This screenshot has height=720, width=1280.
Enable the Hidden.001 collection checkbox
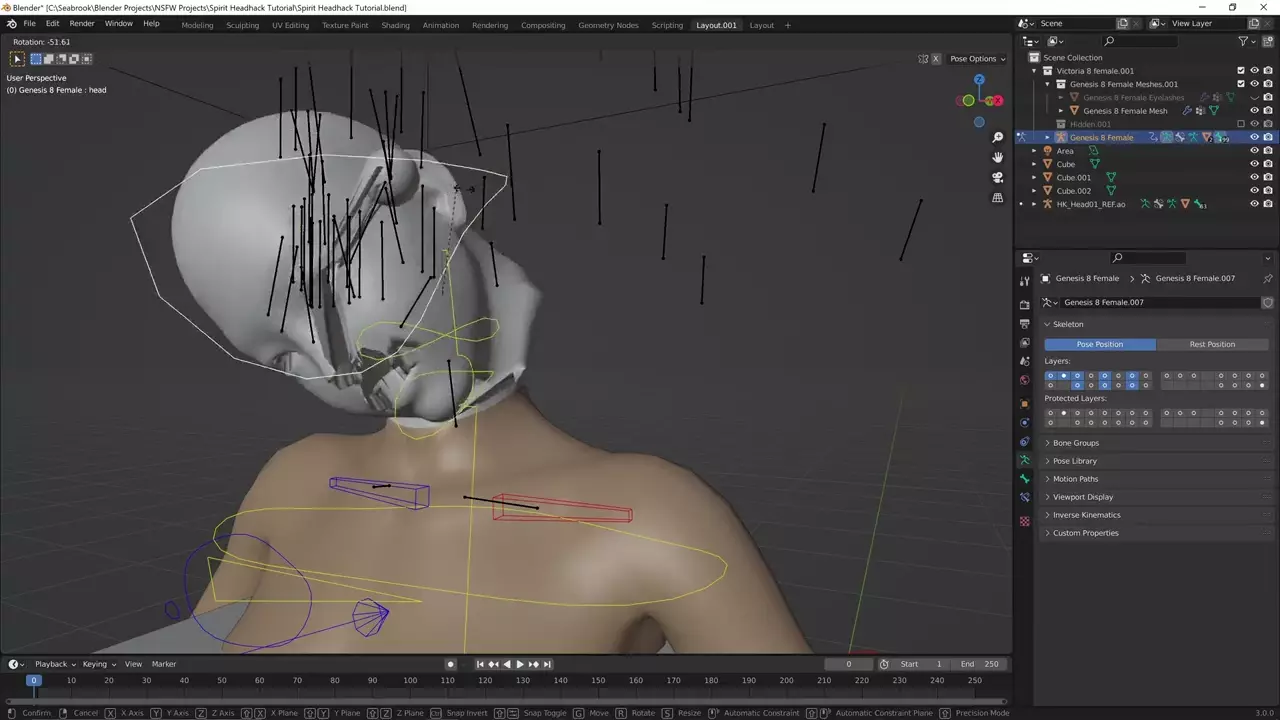1241,124
